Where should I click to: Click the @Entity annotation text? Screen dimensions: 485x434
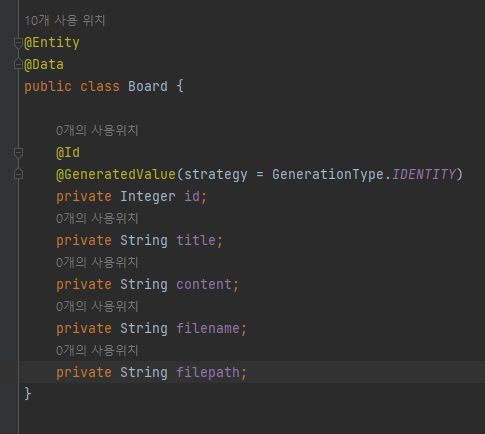click(x=52, y=43)
